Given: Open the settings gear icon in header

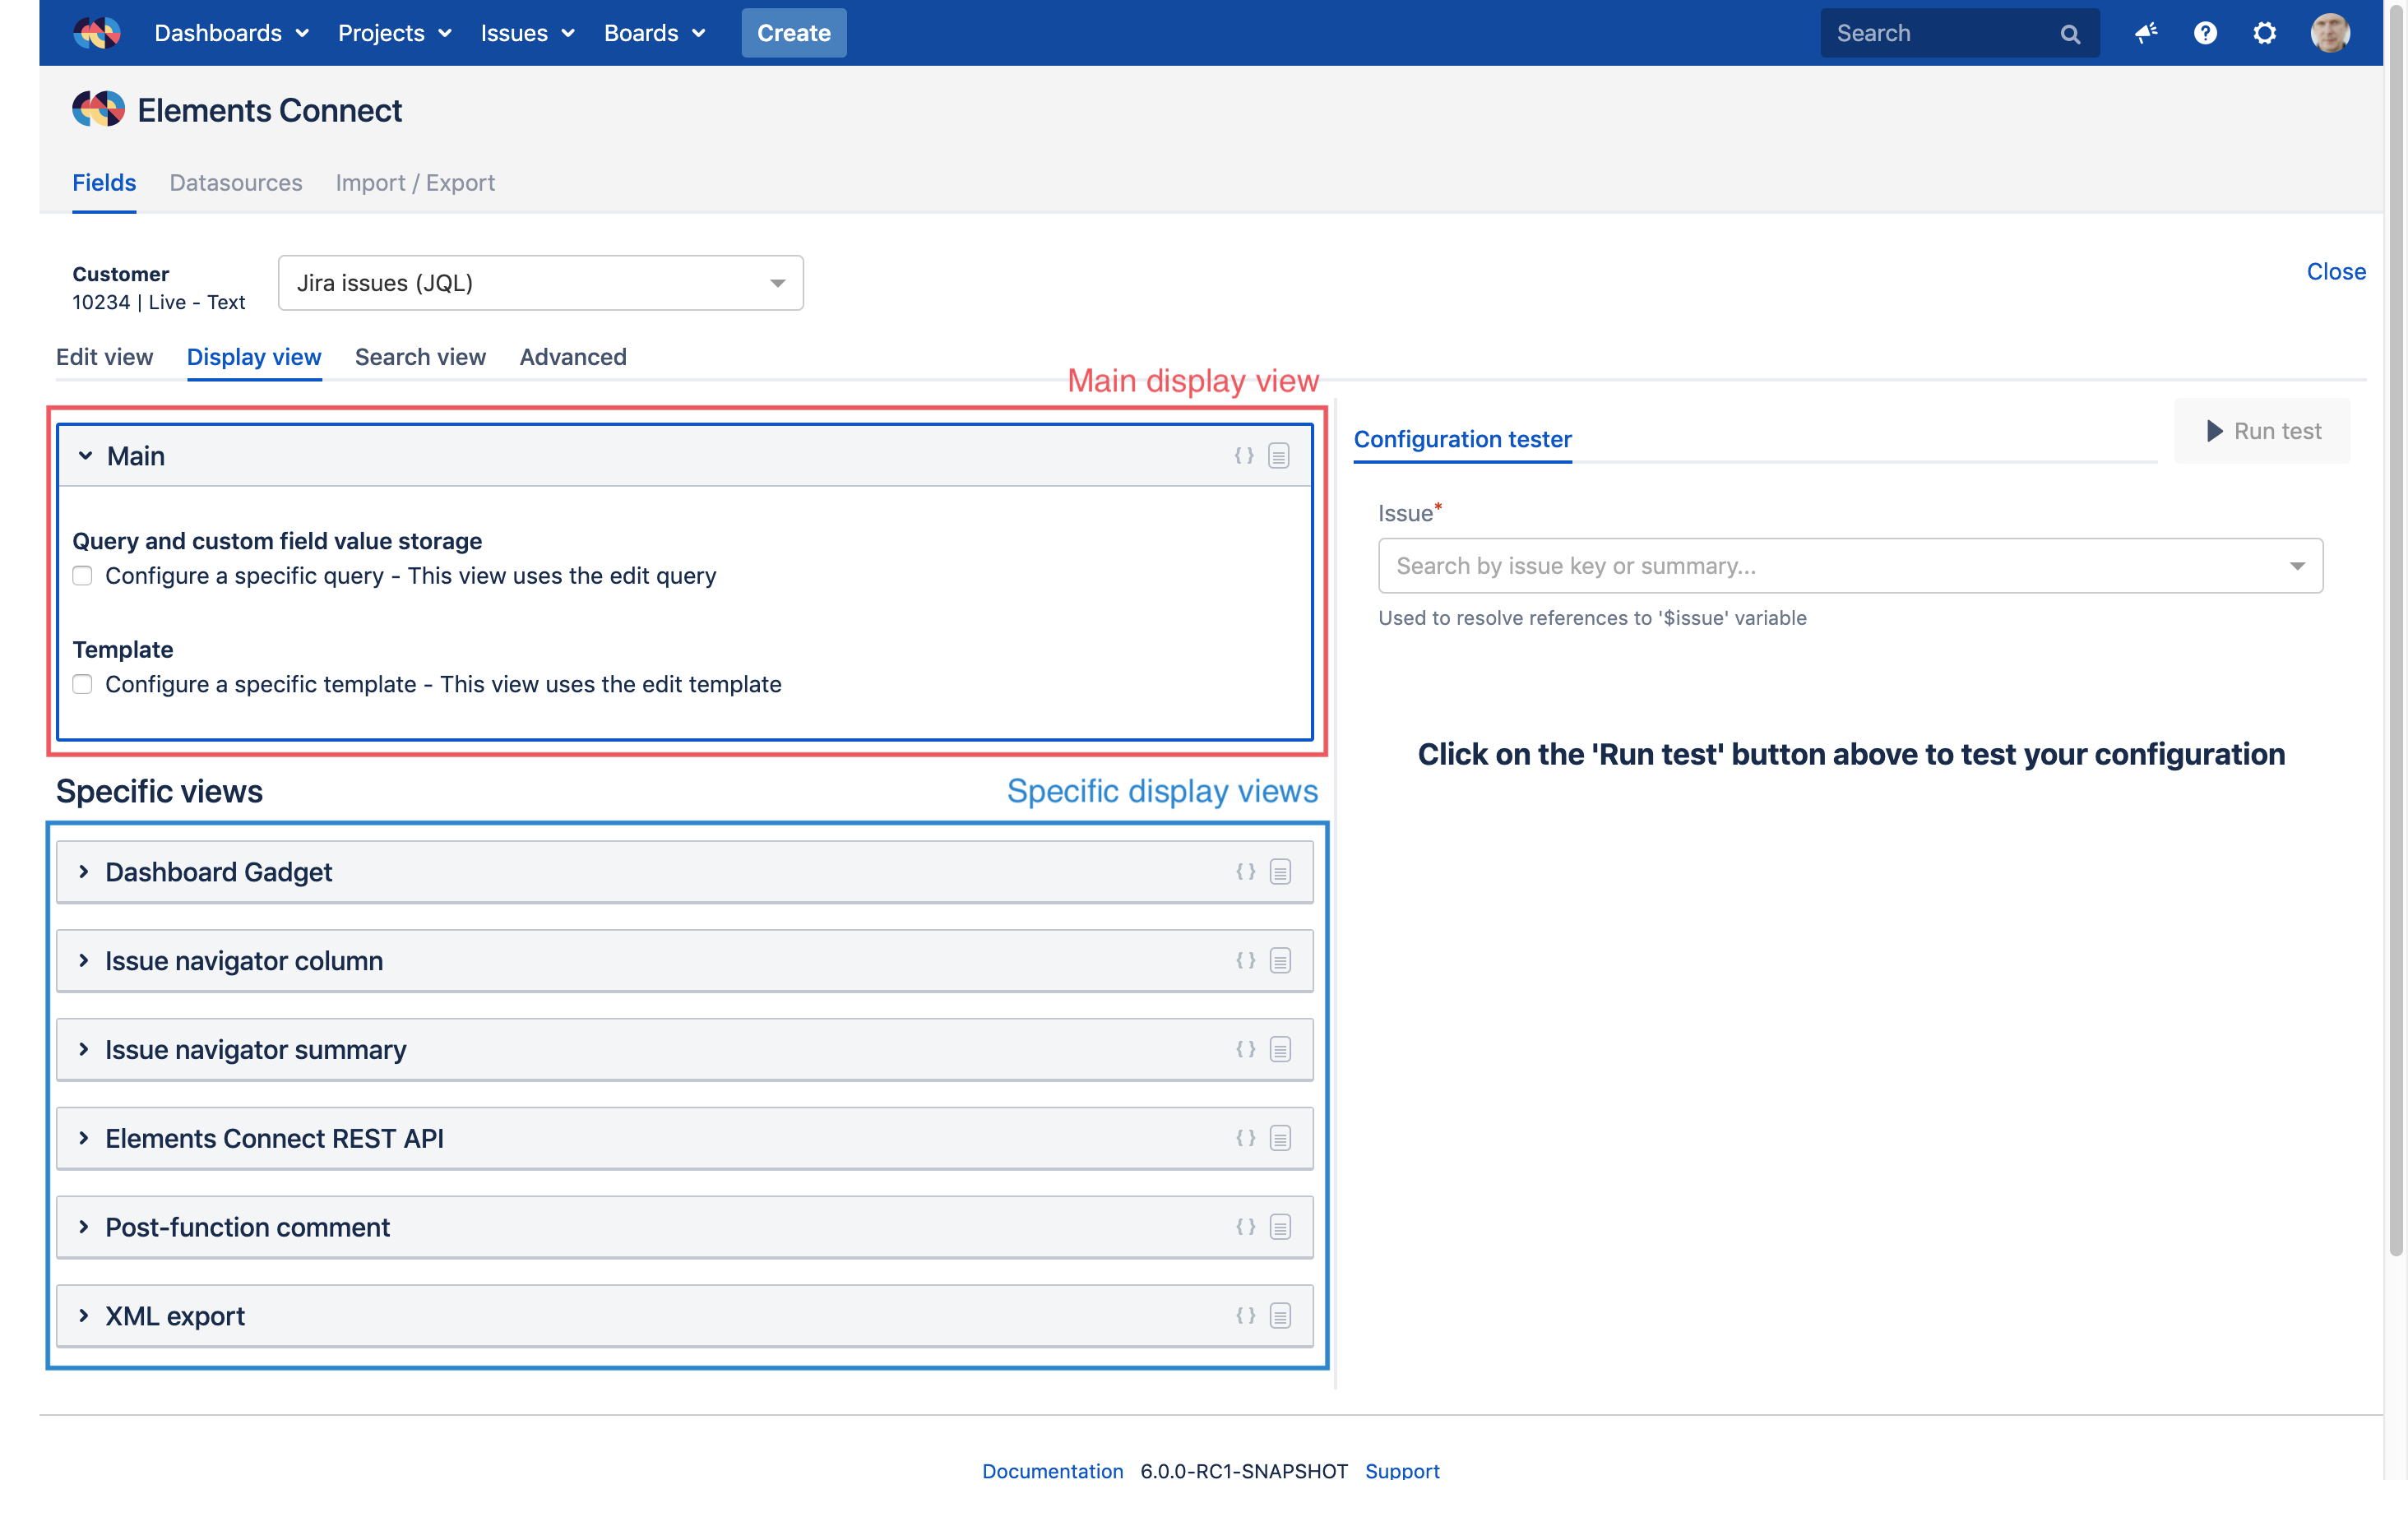Looking at the screenshot, I should pyautogui.click(x=2264, y=33).
